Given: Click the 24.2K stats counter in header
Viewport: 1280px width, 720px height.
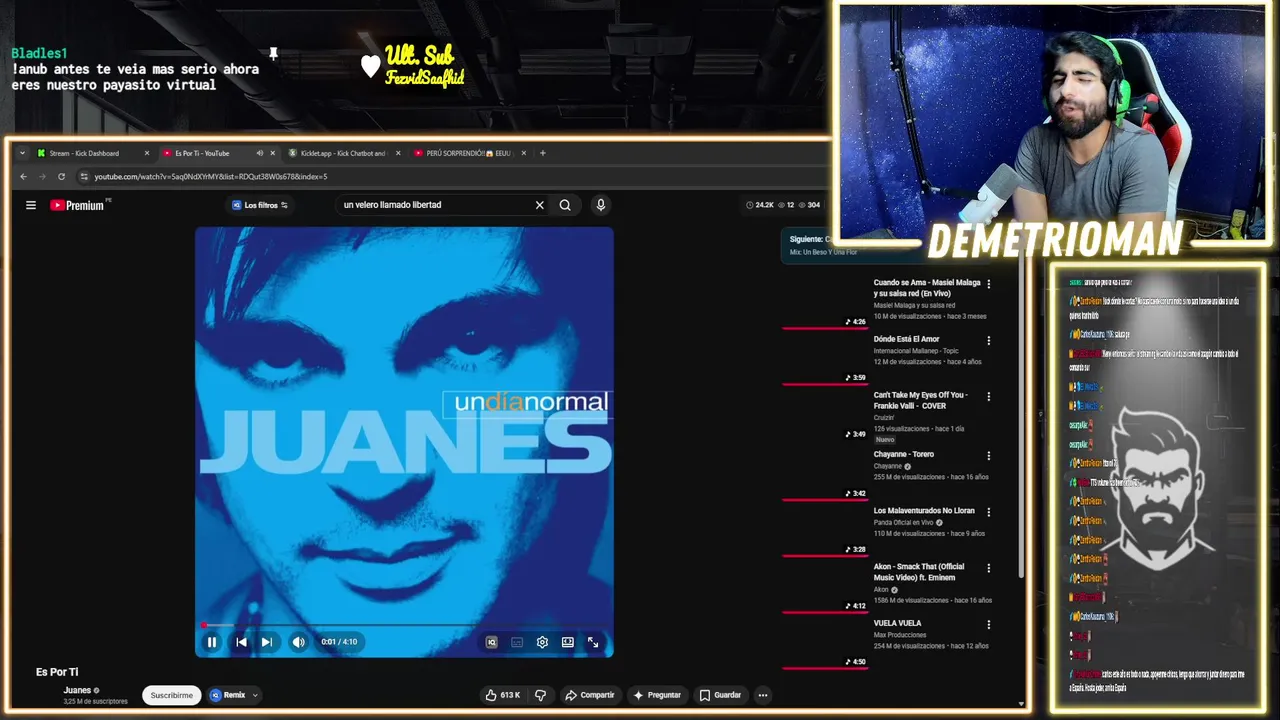Looking at the screenshot, I should 760,205.
